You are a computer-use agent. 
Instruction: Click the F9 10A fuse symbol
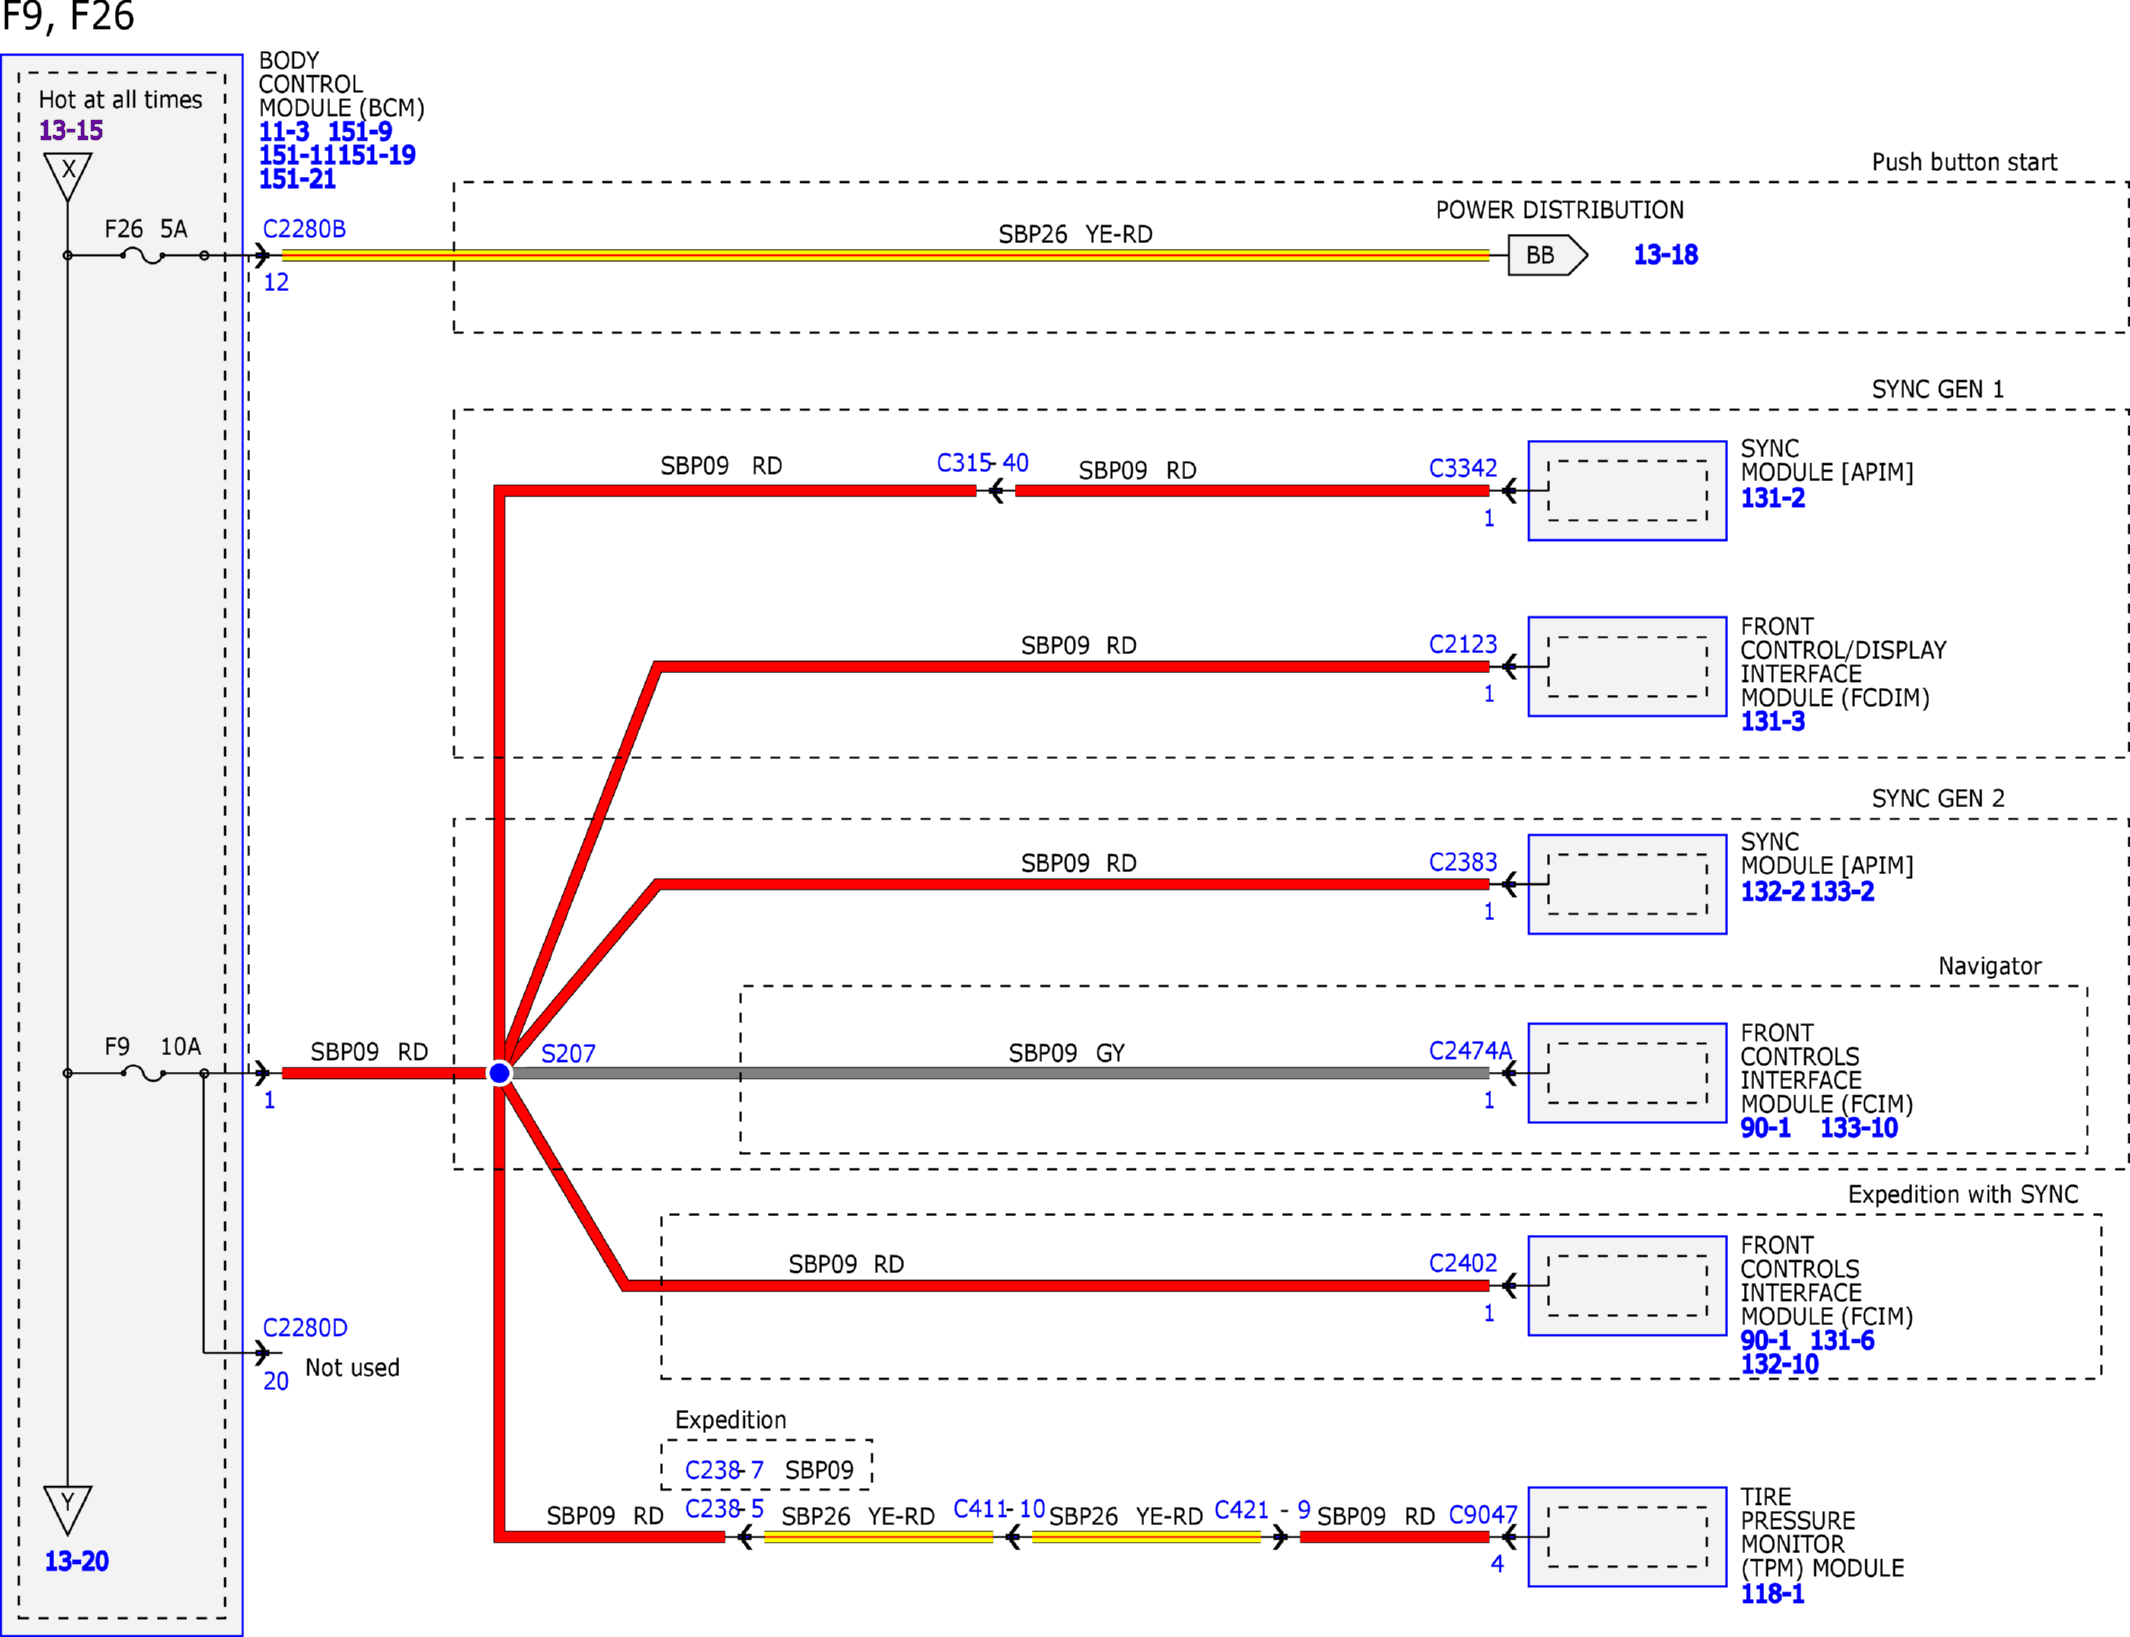coord(144,1074)
